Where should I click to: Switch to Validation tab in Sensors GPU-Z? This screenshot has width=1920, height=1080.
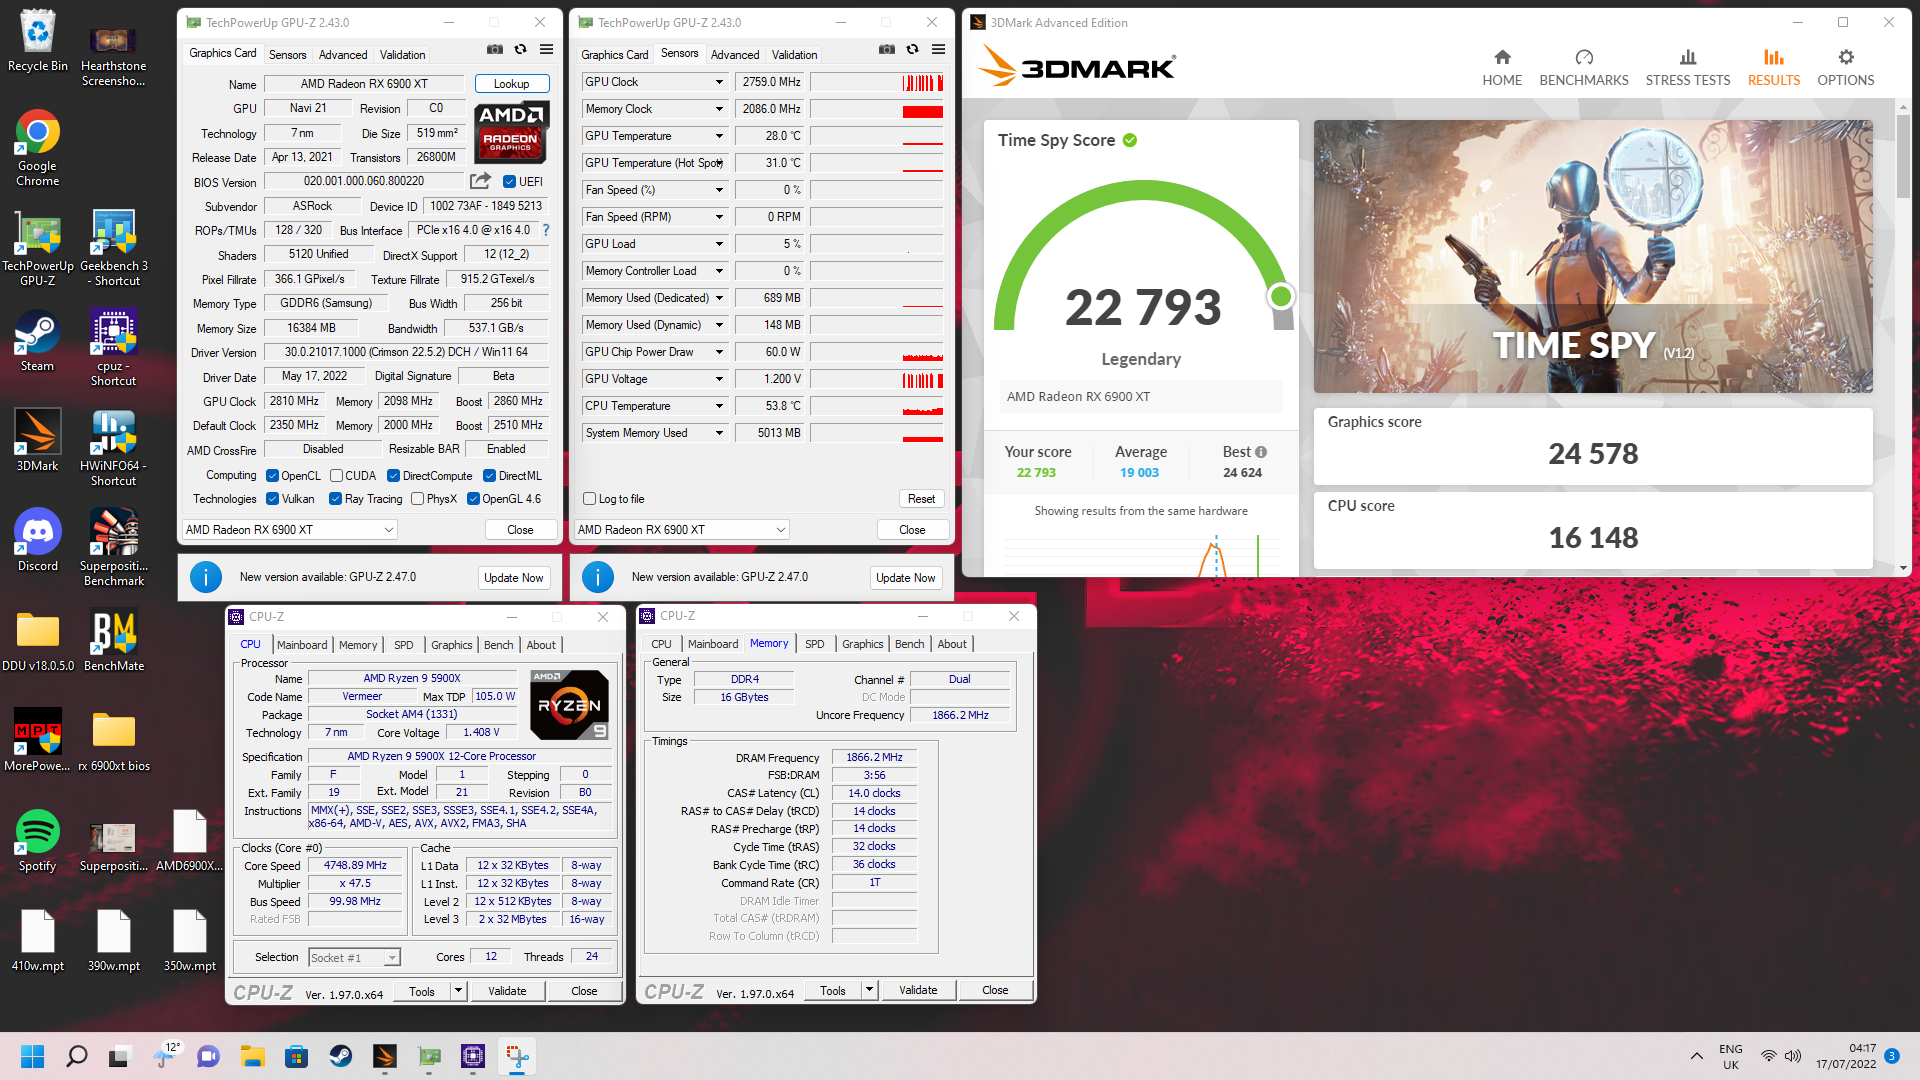(794, 55)
